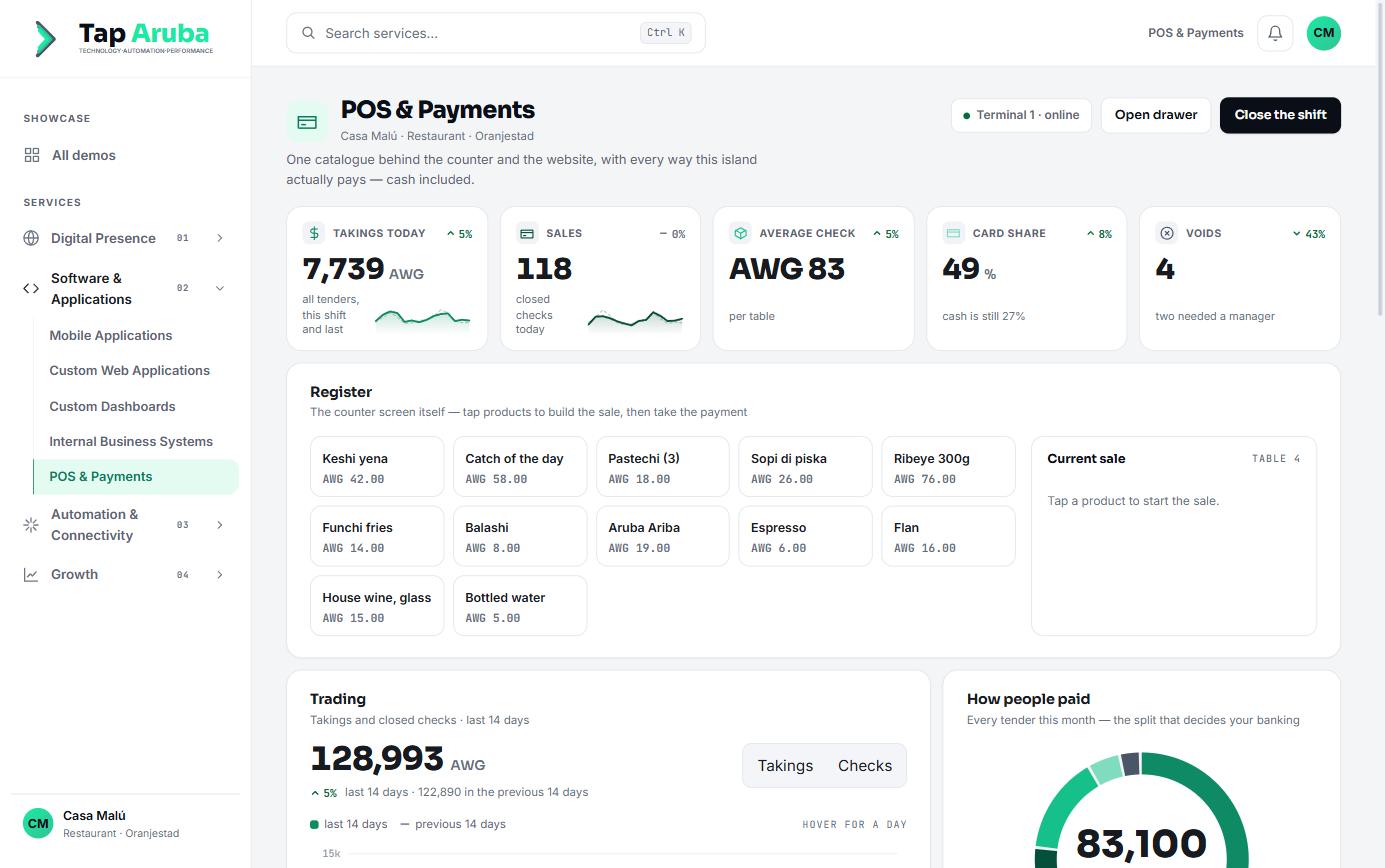The height and width of the screenshot is (868, 1385).
Task: Click the Open drawer button
Action: [1156, 115]
